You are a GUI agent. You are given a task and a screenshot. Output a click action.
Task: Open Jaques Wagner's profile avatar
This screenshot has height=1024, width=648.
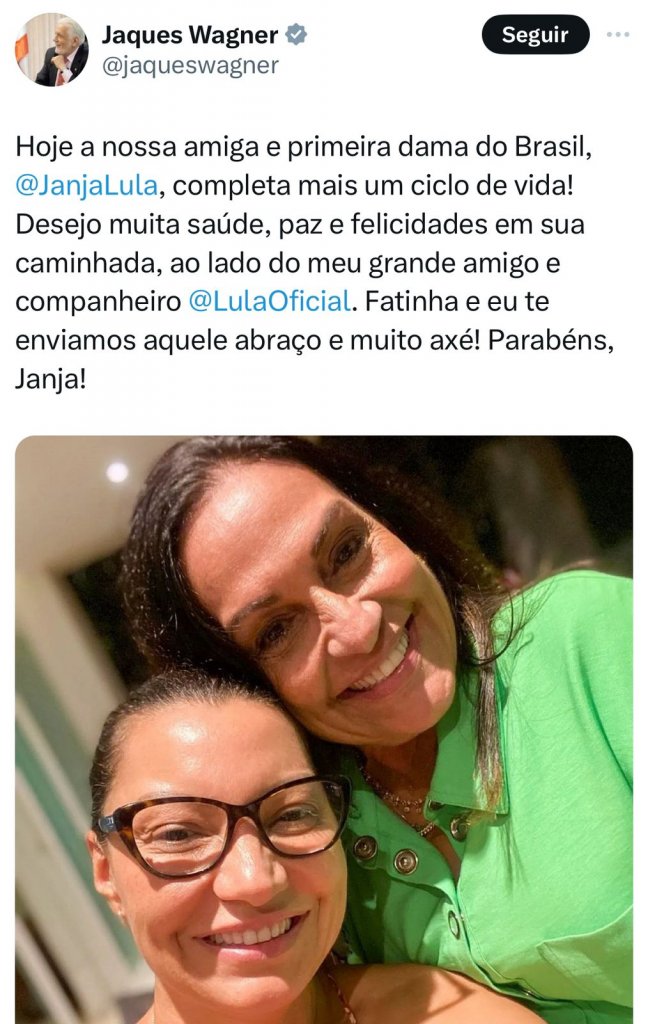(x=52, y=50)
